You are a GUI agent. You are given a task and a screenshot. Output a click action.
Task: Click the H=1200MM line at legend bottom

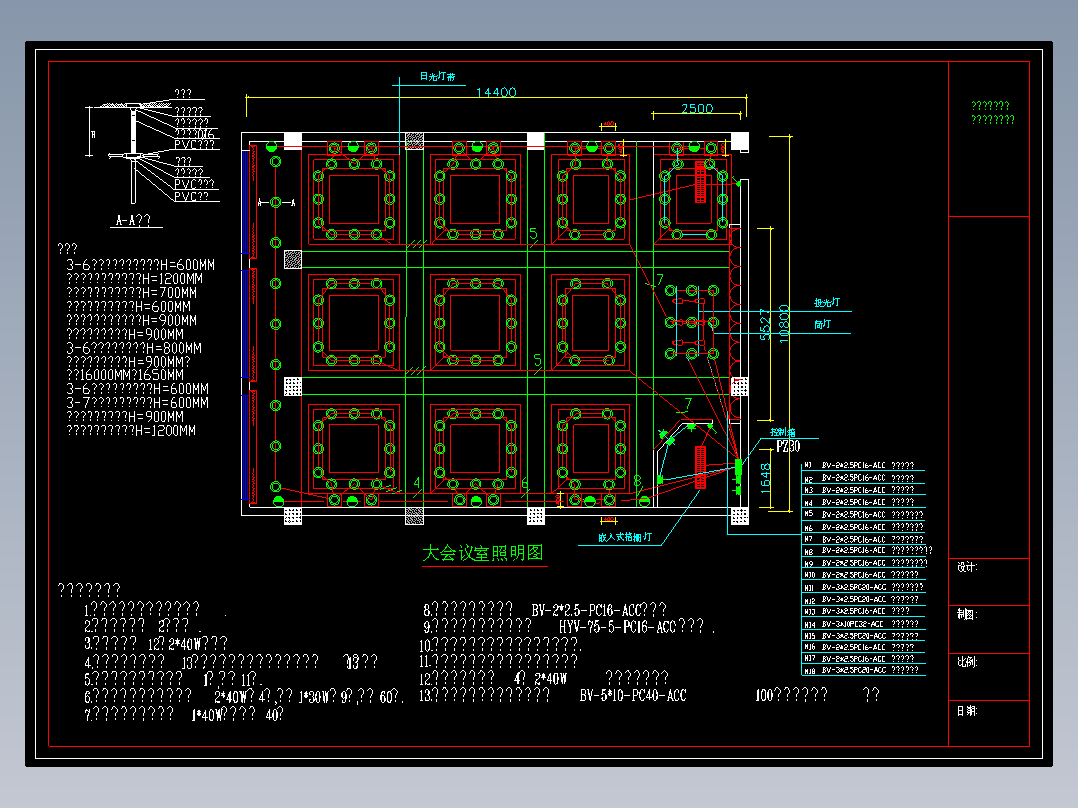131,430
